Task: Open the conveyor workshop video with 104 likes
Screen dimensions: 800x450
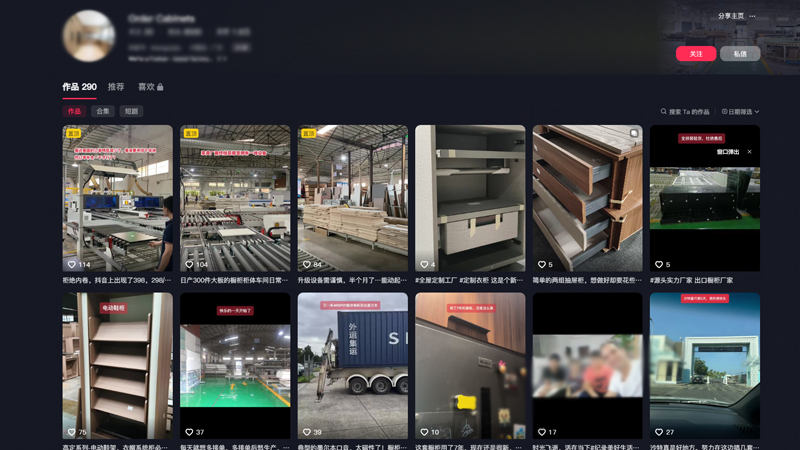Action: pyautogui.click(x=235, y=198)
